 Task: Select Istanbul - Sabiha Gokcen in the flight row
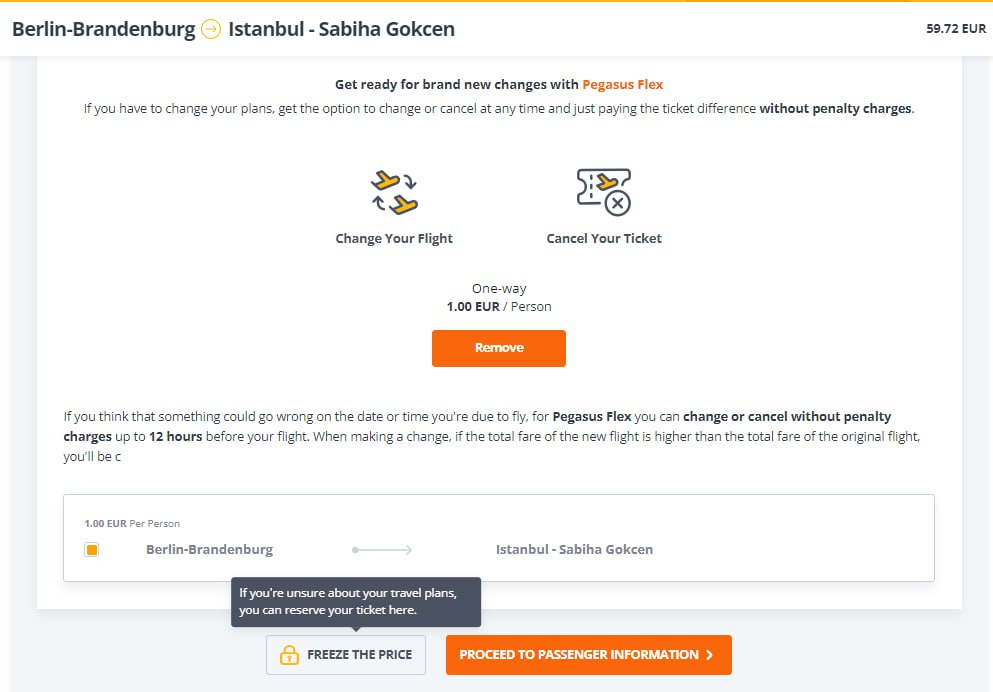[x=574, y=550]
